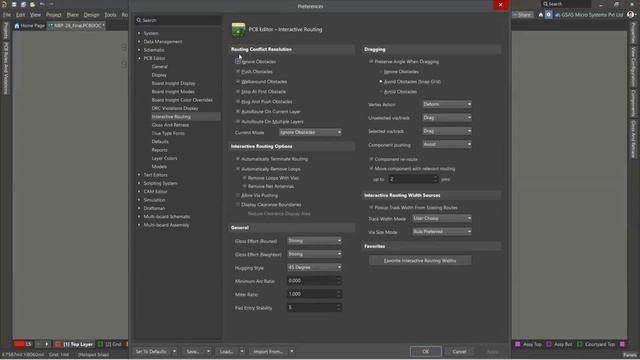Click the Assy Top magenta layer swatch

click(518, 344)
